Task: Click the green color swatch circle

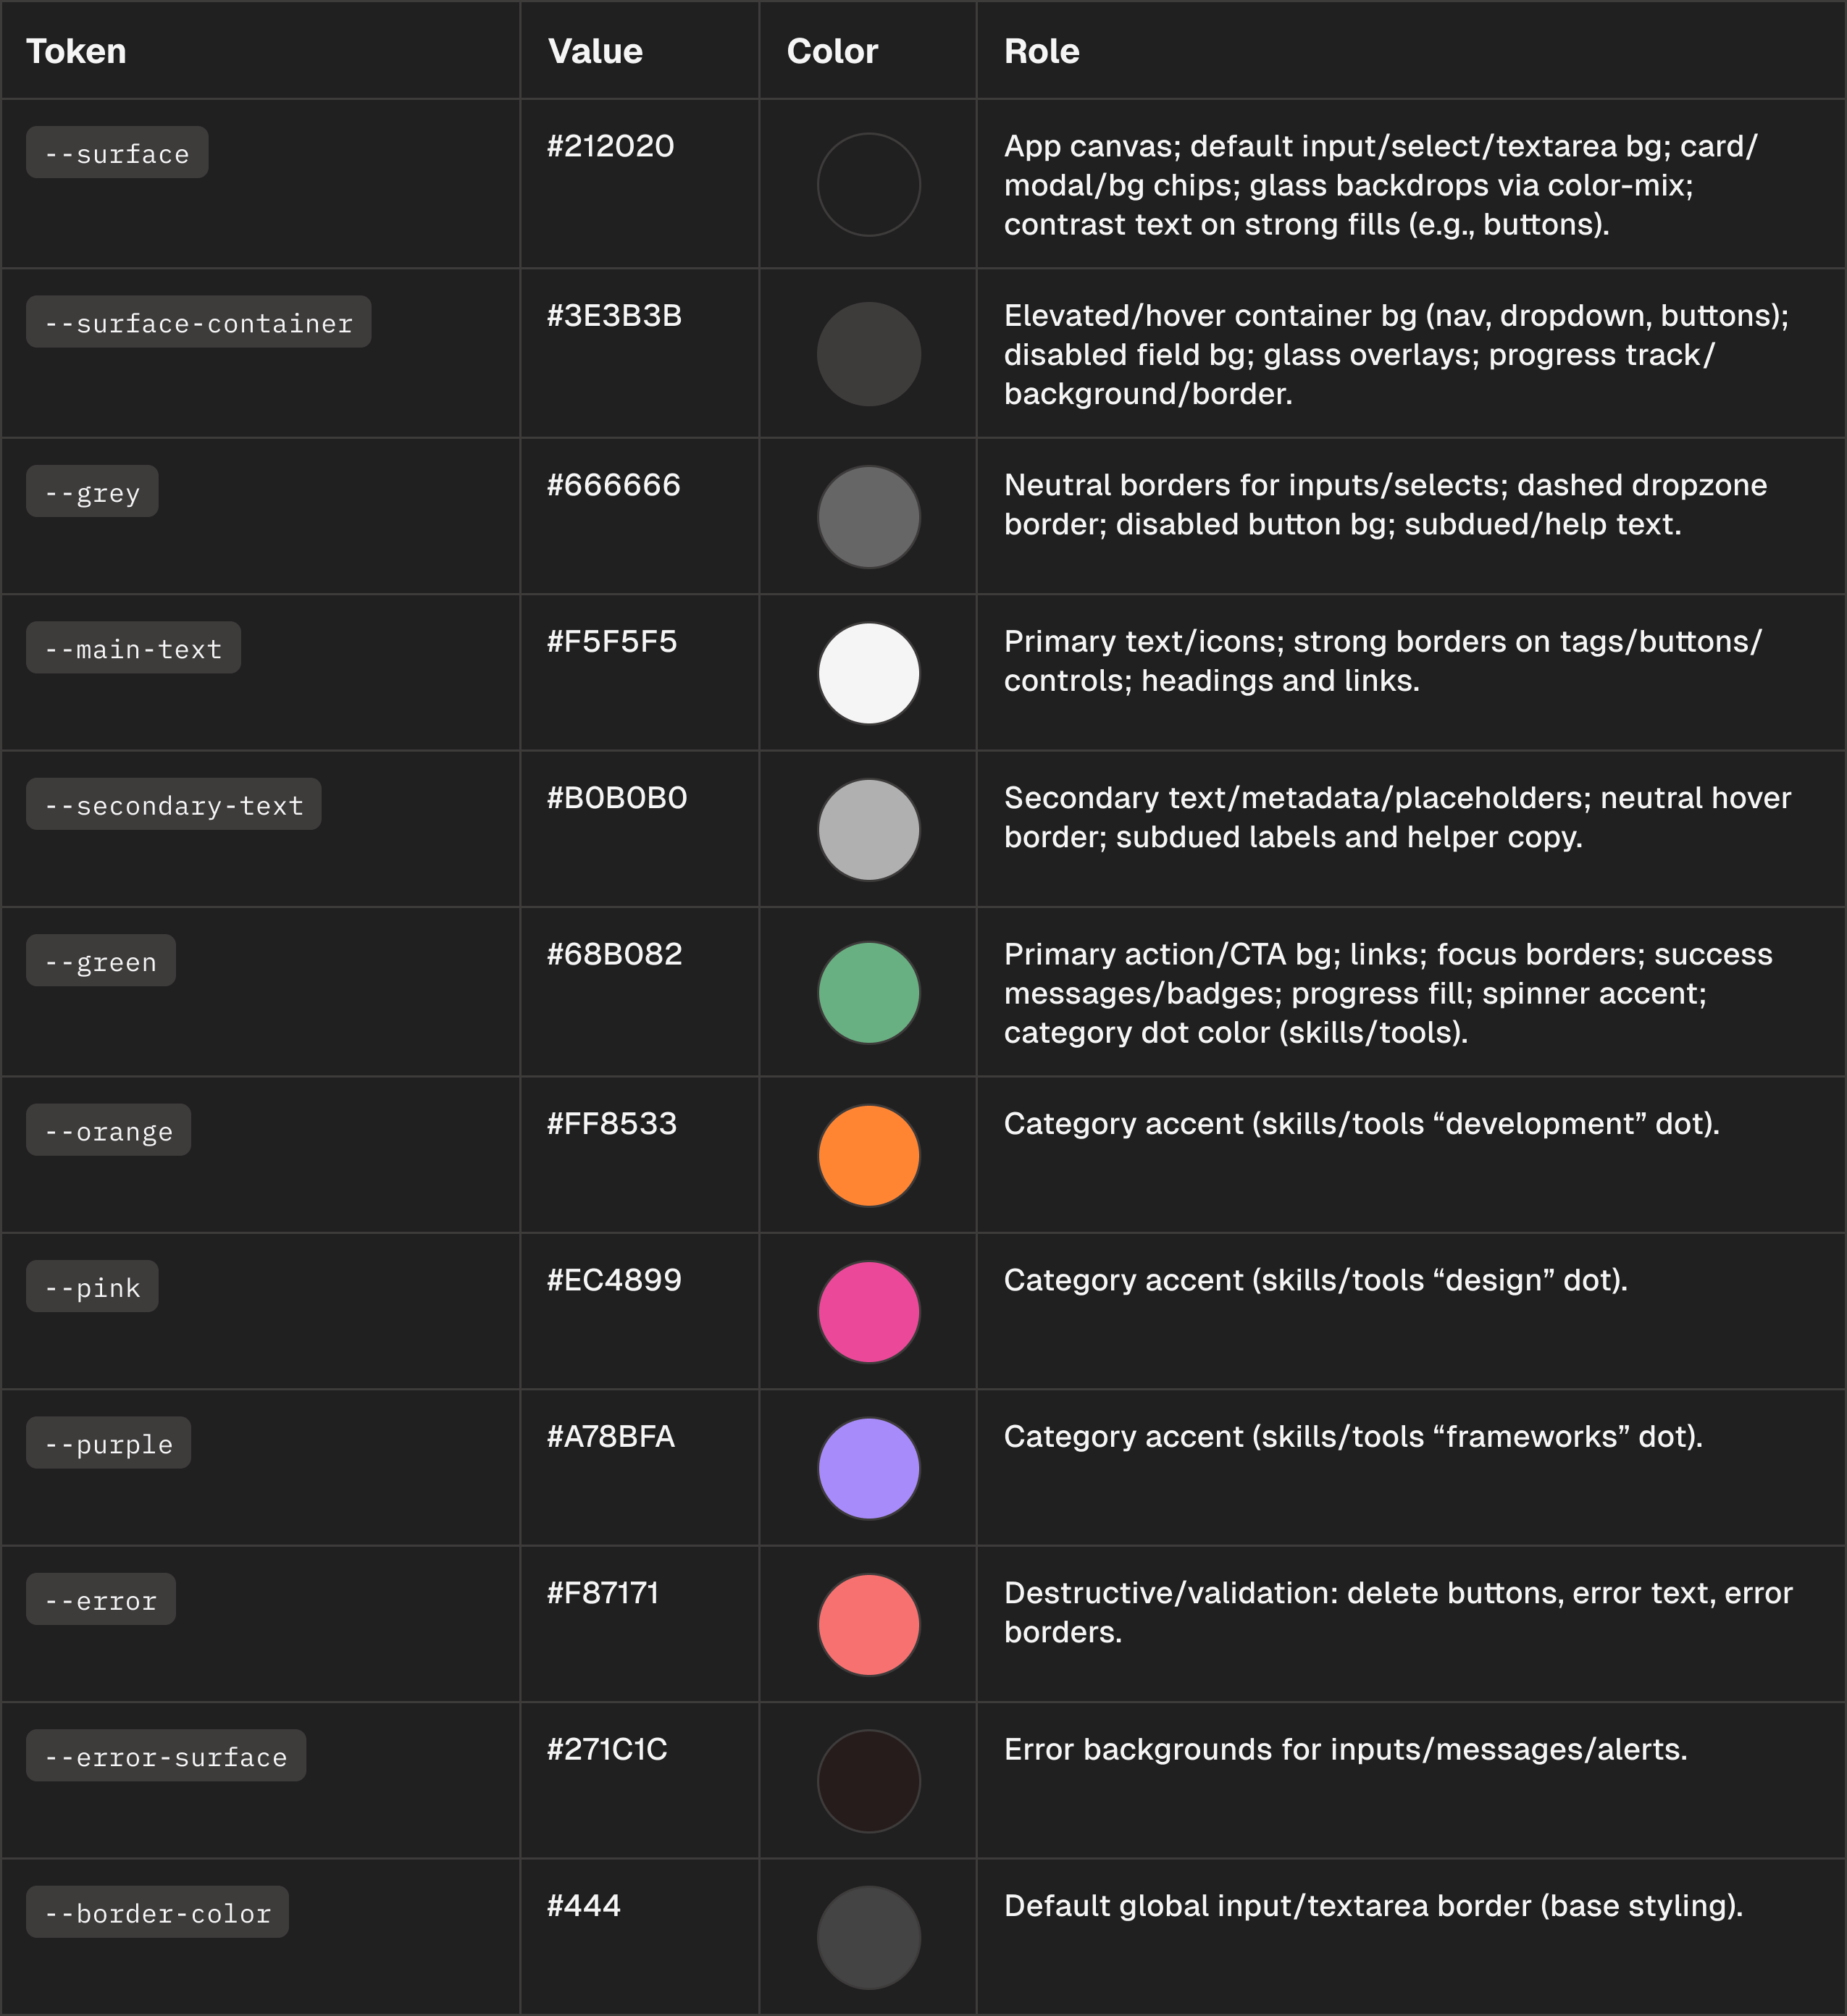Action: click(x=868, y=993)
